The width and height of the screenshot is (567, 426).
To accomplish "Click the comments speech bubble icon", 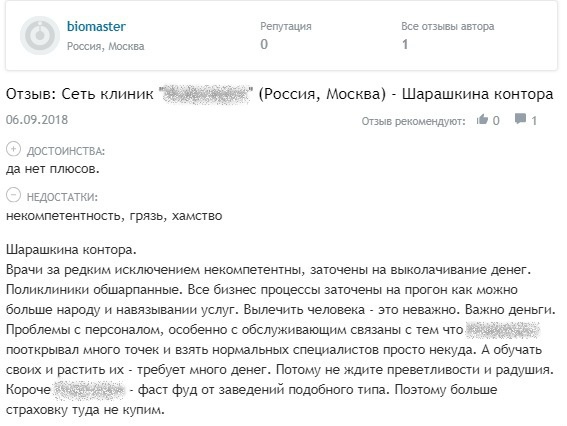I will (x=520, y=119).
